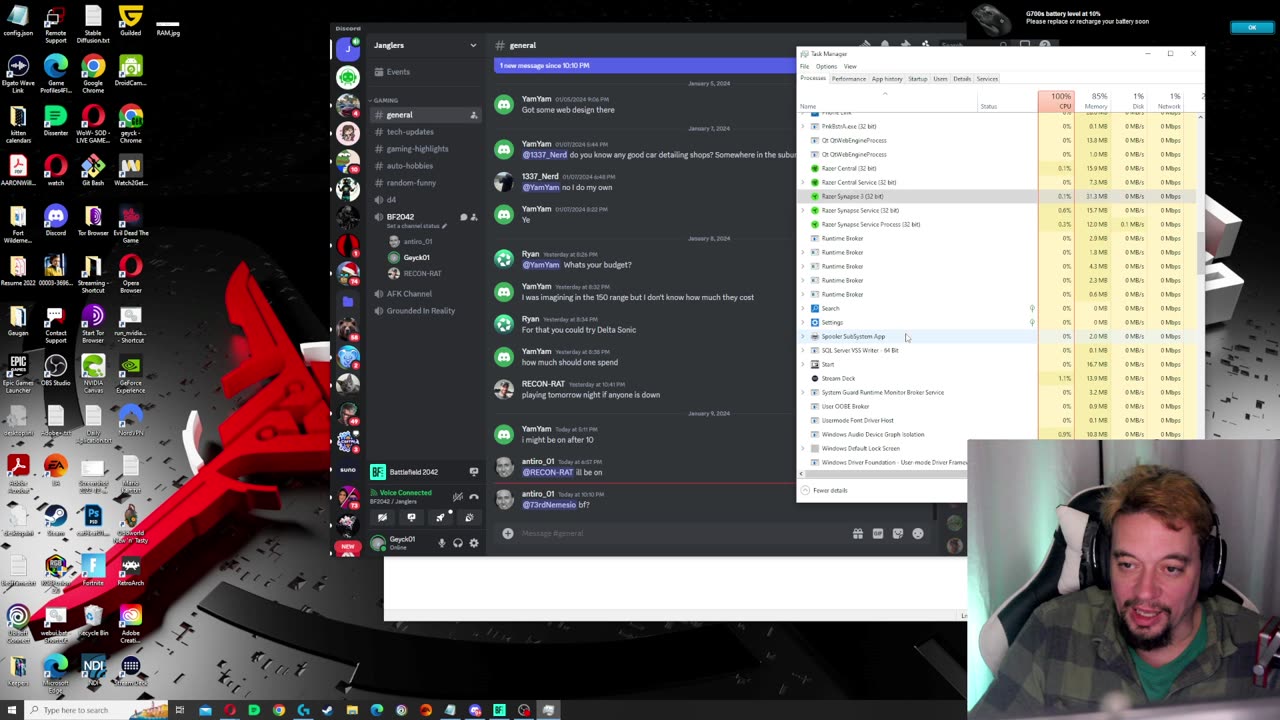This screenshot has height=720, width=1280.
Task: Mute microphone in Discord user panel
Action: (441, 543)
